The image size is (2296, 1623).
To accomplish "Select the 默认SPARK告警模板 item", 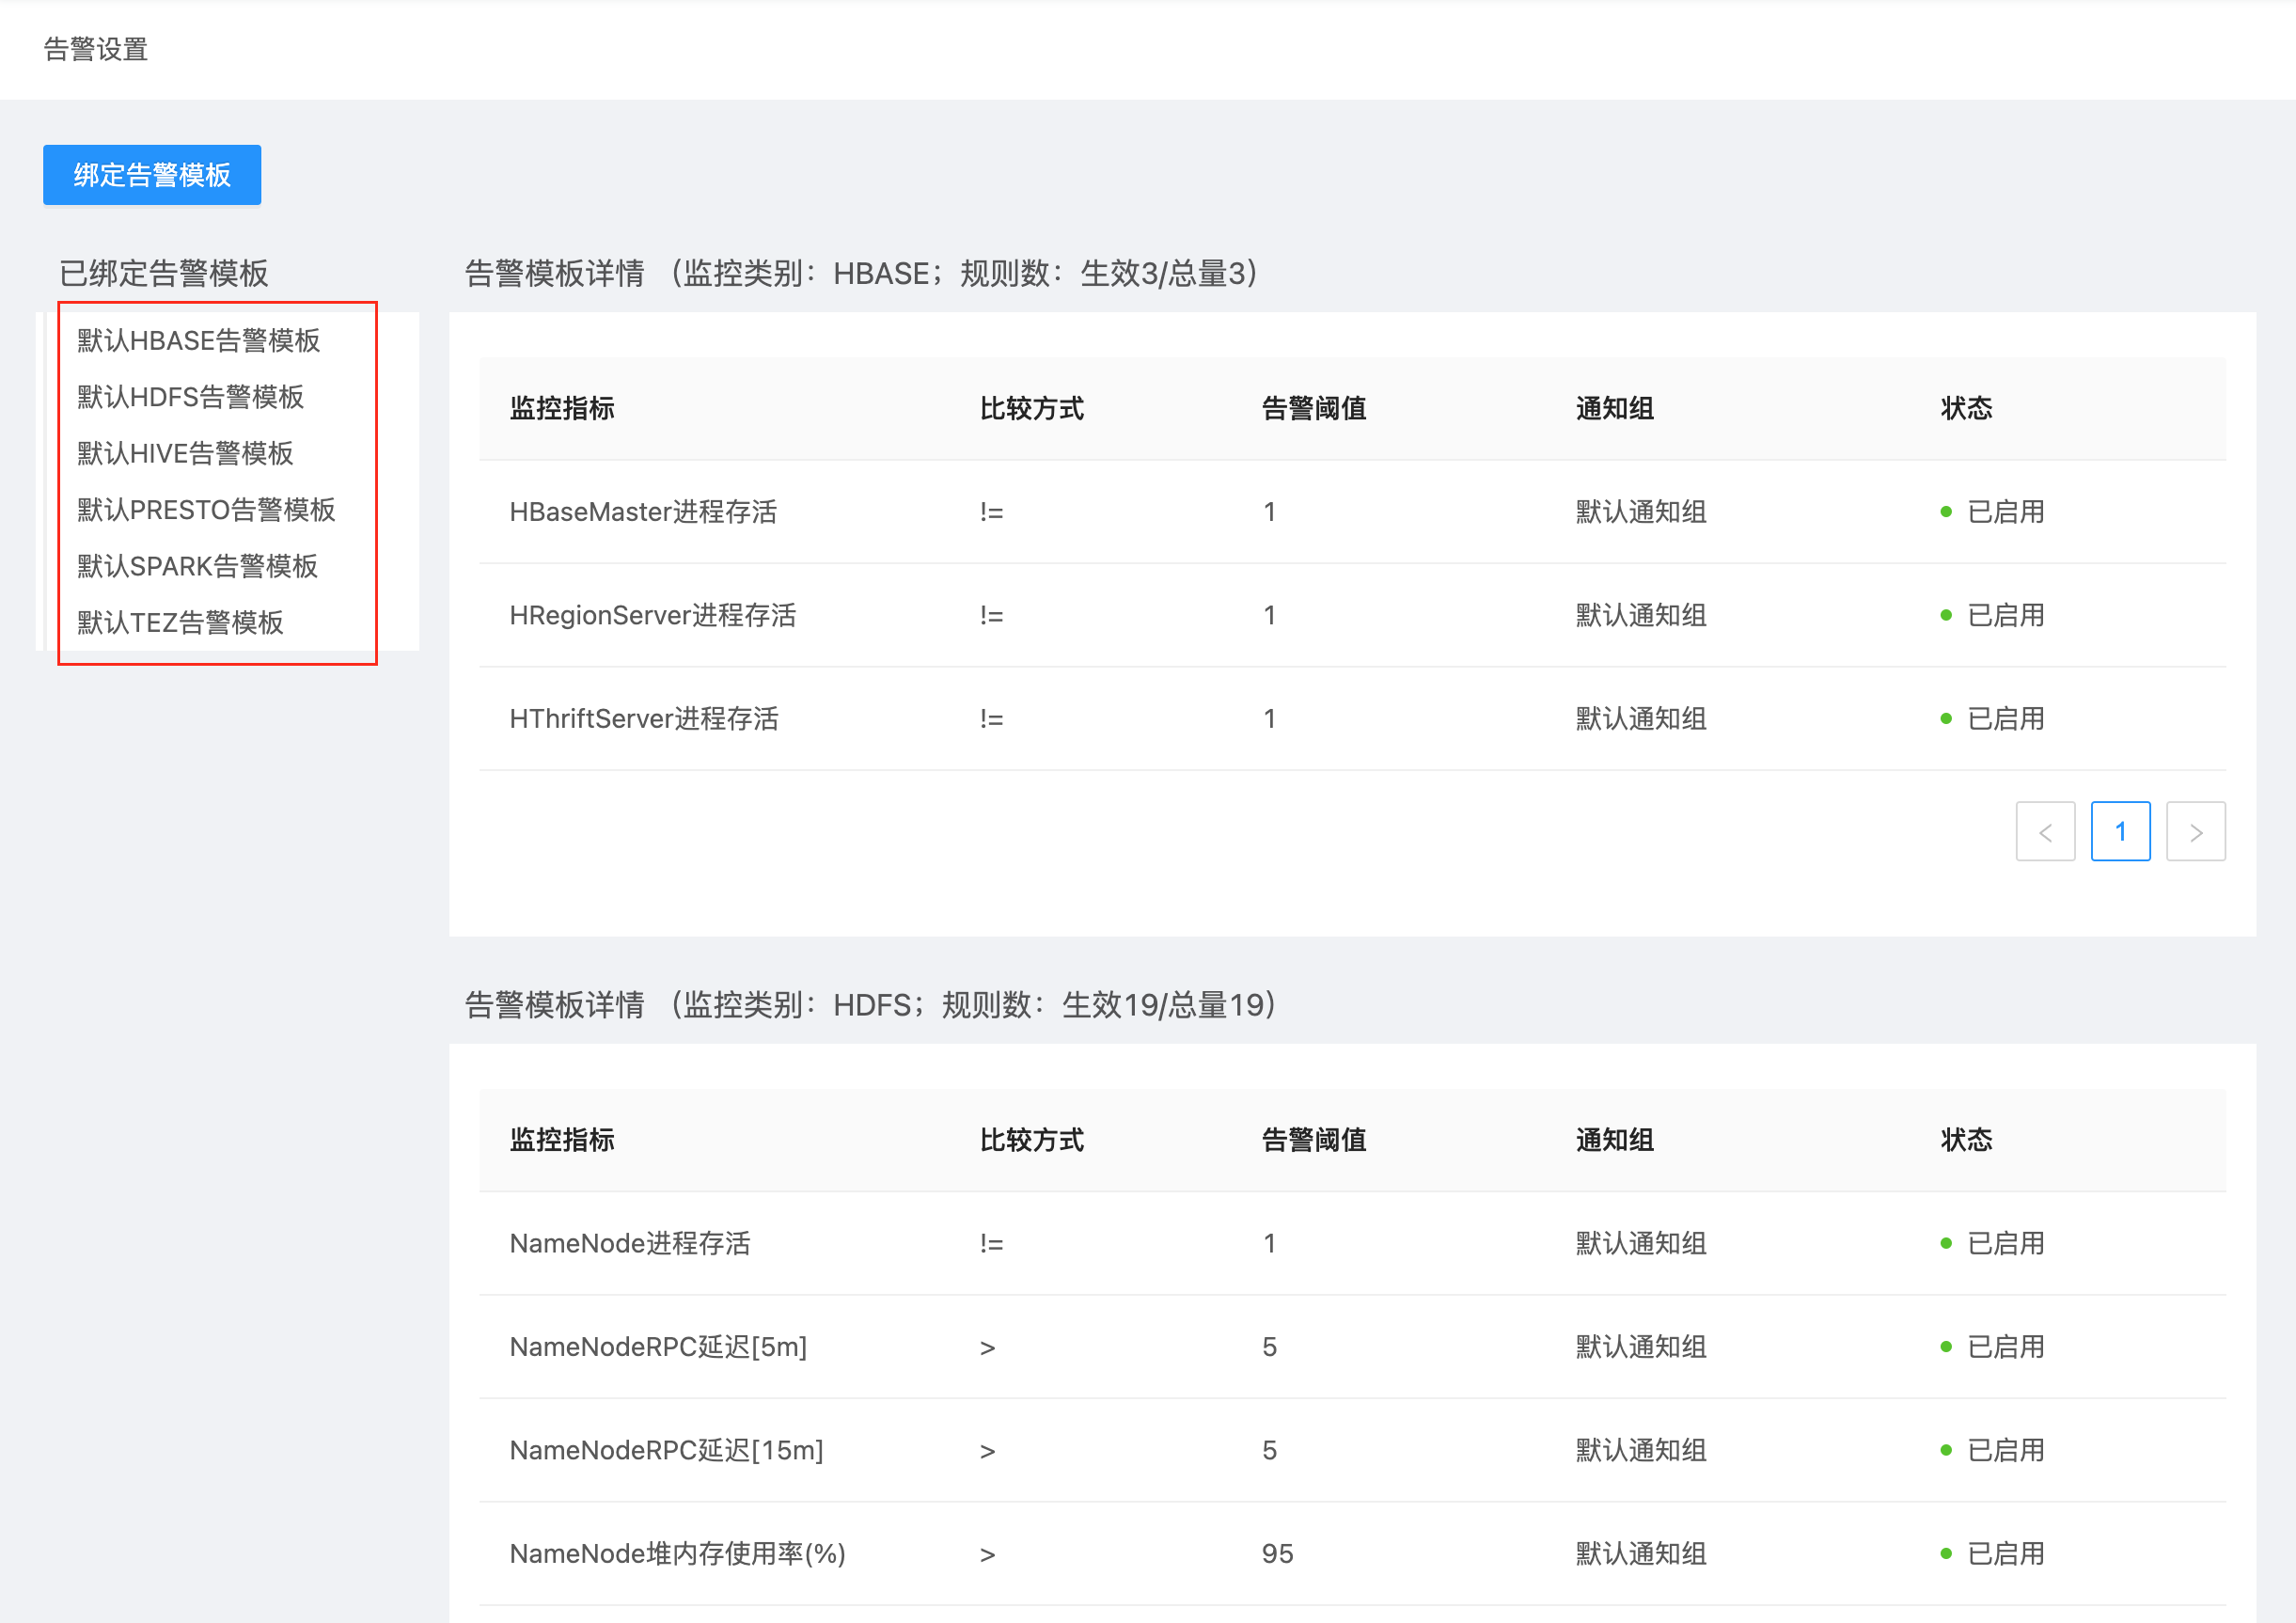I will click(197, 567).
